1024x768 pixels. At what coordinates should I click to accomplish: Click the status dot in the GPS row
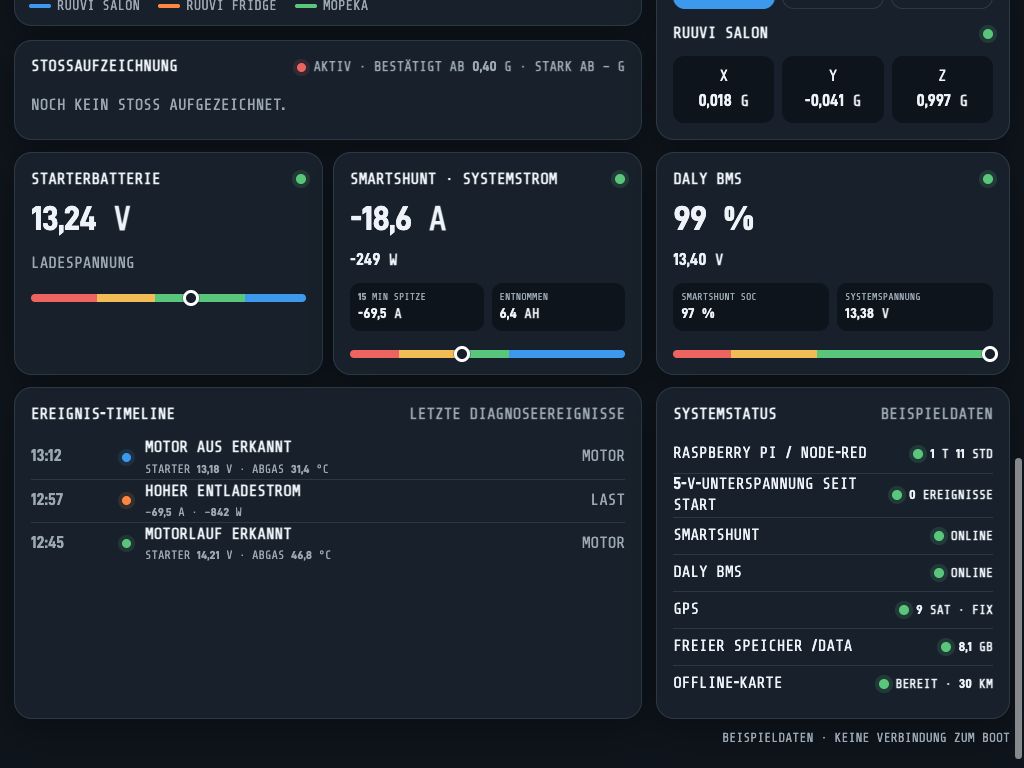point(904,610)
